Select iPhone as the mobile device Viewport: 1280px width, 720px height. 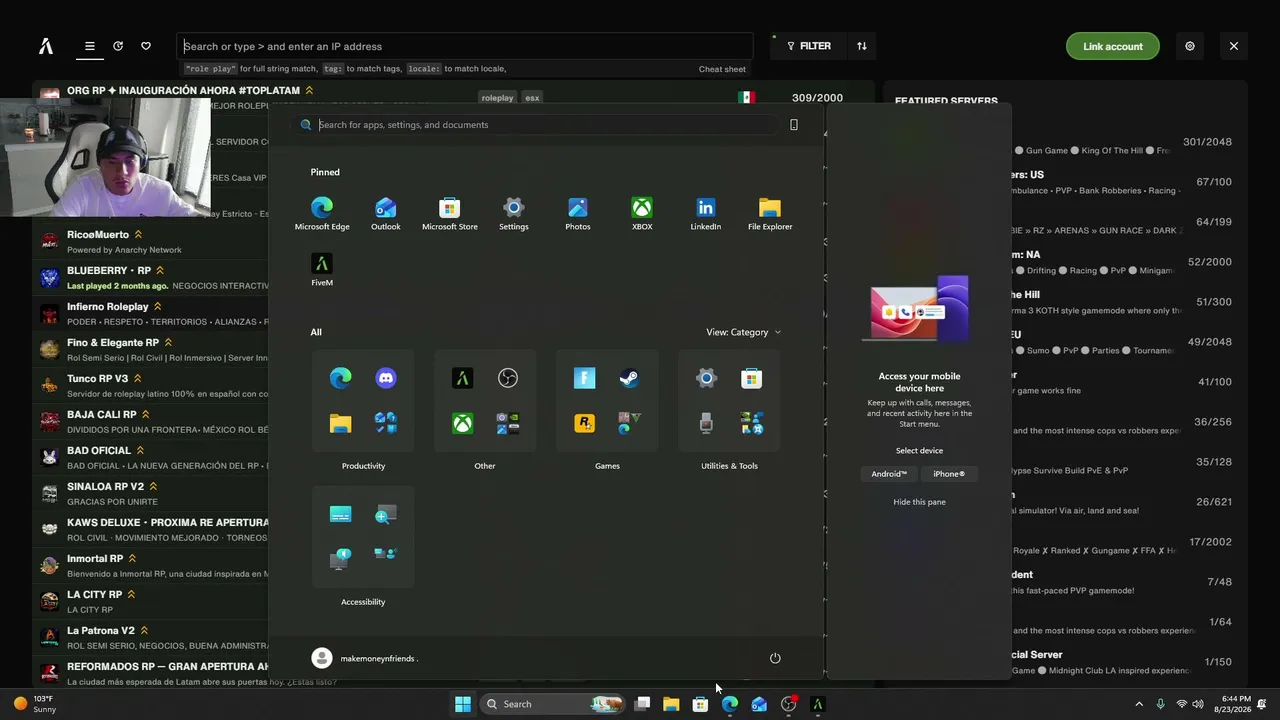pos(949,474)
